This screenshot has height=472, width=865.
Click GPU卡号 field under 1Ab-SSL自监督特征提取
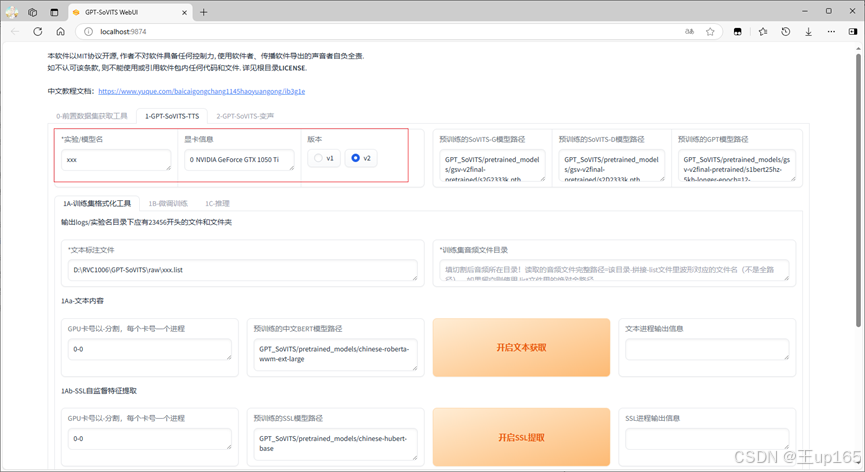[149, 439]
